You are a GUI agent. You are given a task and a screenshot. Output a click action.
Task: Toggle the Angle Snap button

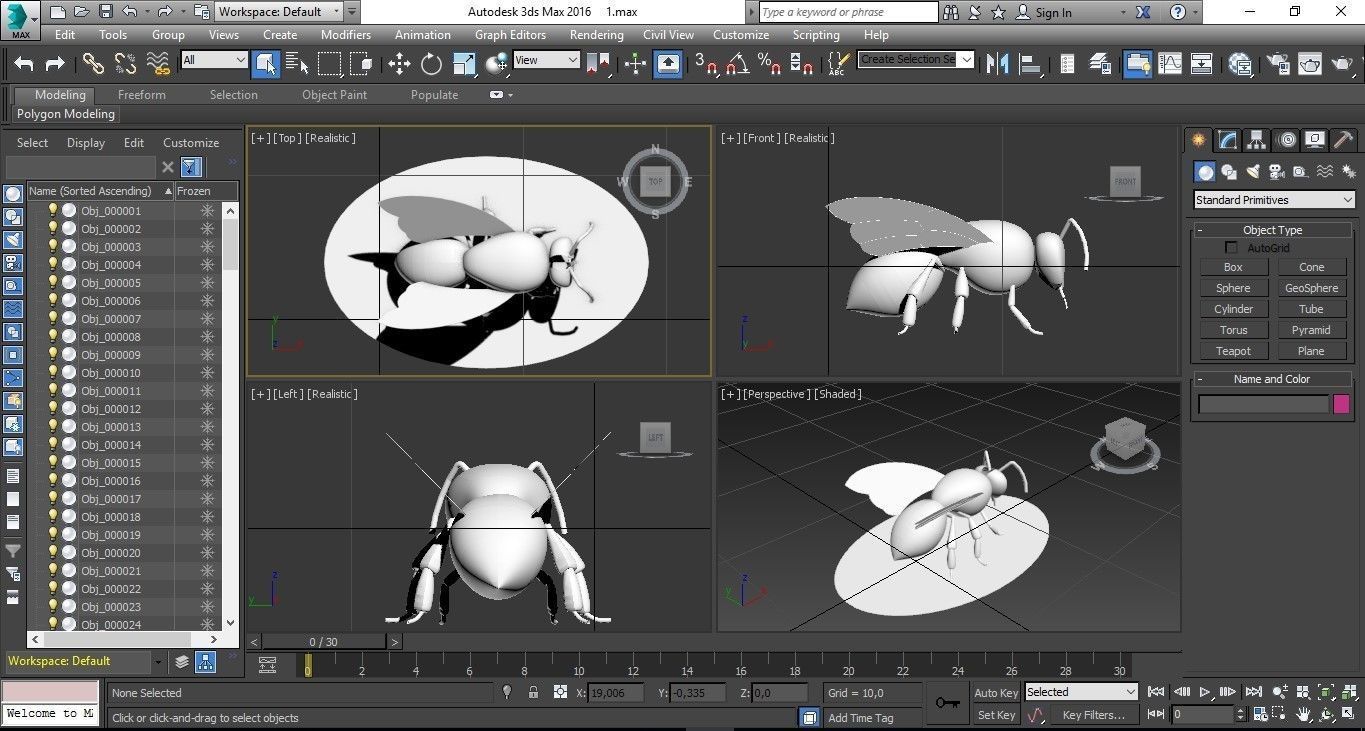point(738,64)
